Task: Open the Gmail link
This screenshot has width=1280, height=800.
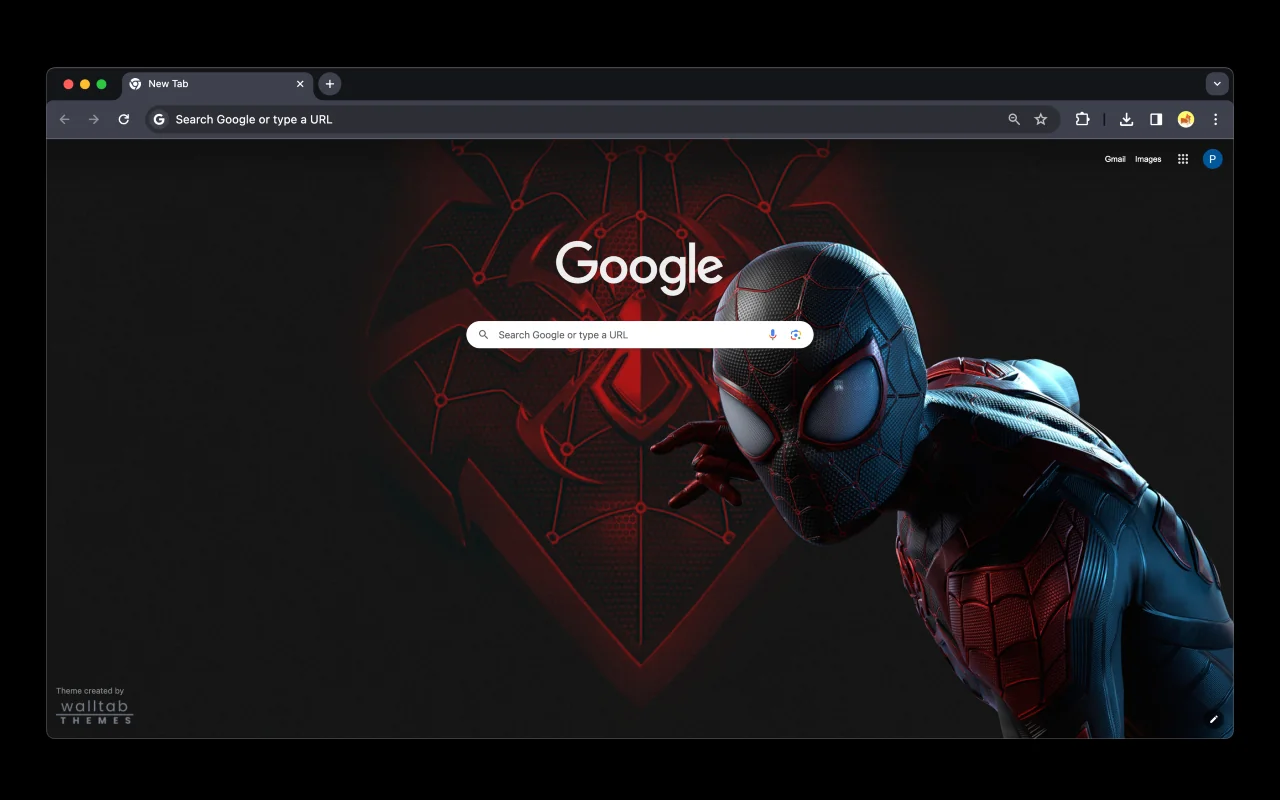Action: 1115,159
